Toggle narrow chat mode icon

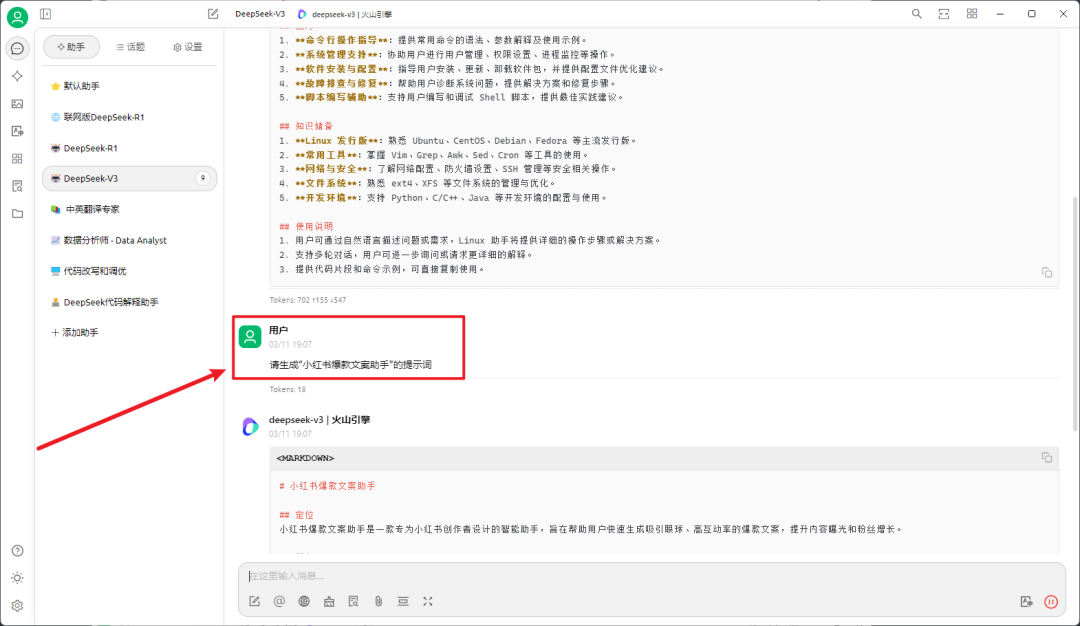[x=944, y=14]
